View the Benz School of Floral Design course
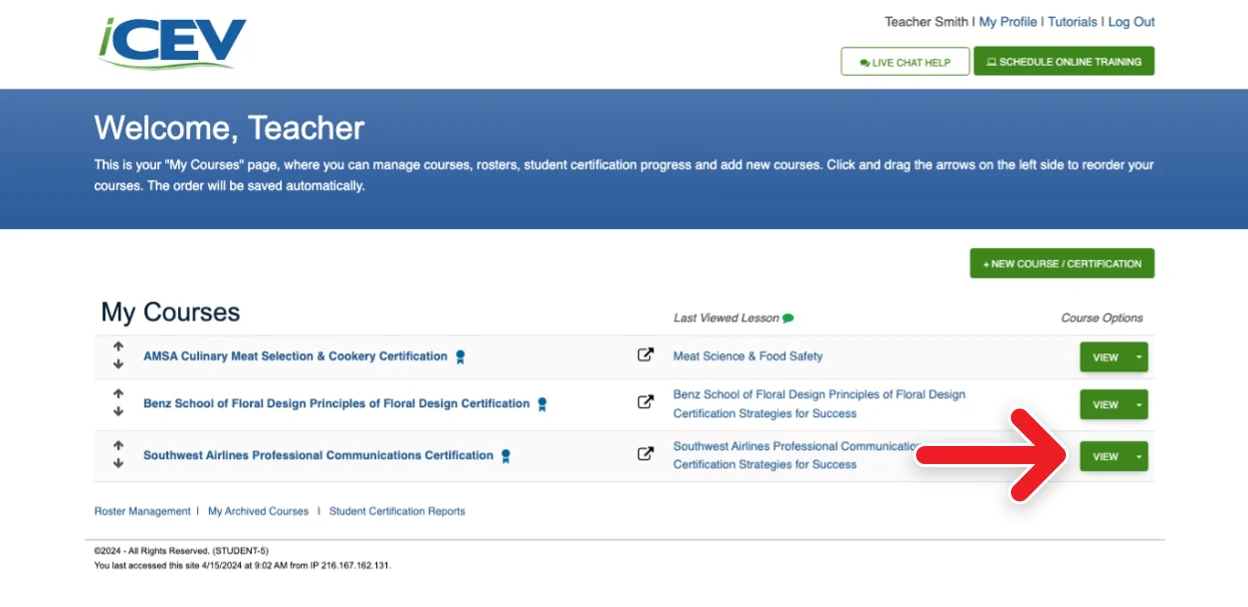 pos(1105,405)
